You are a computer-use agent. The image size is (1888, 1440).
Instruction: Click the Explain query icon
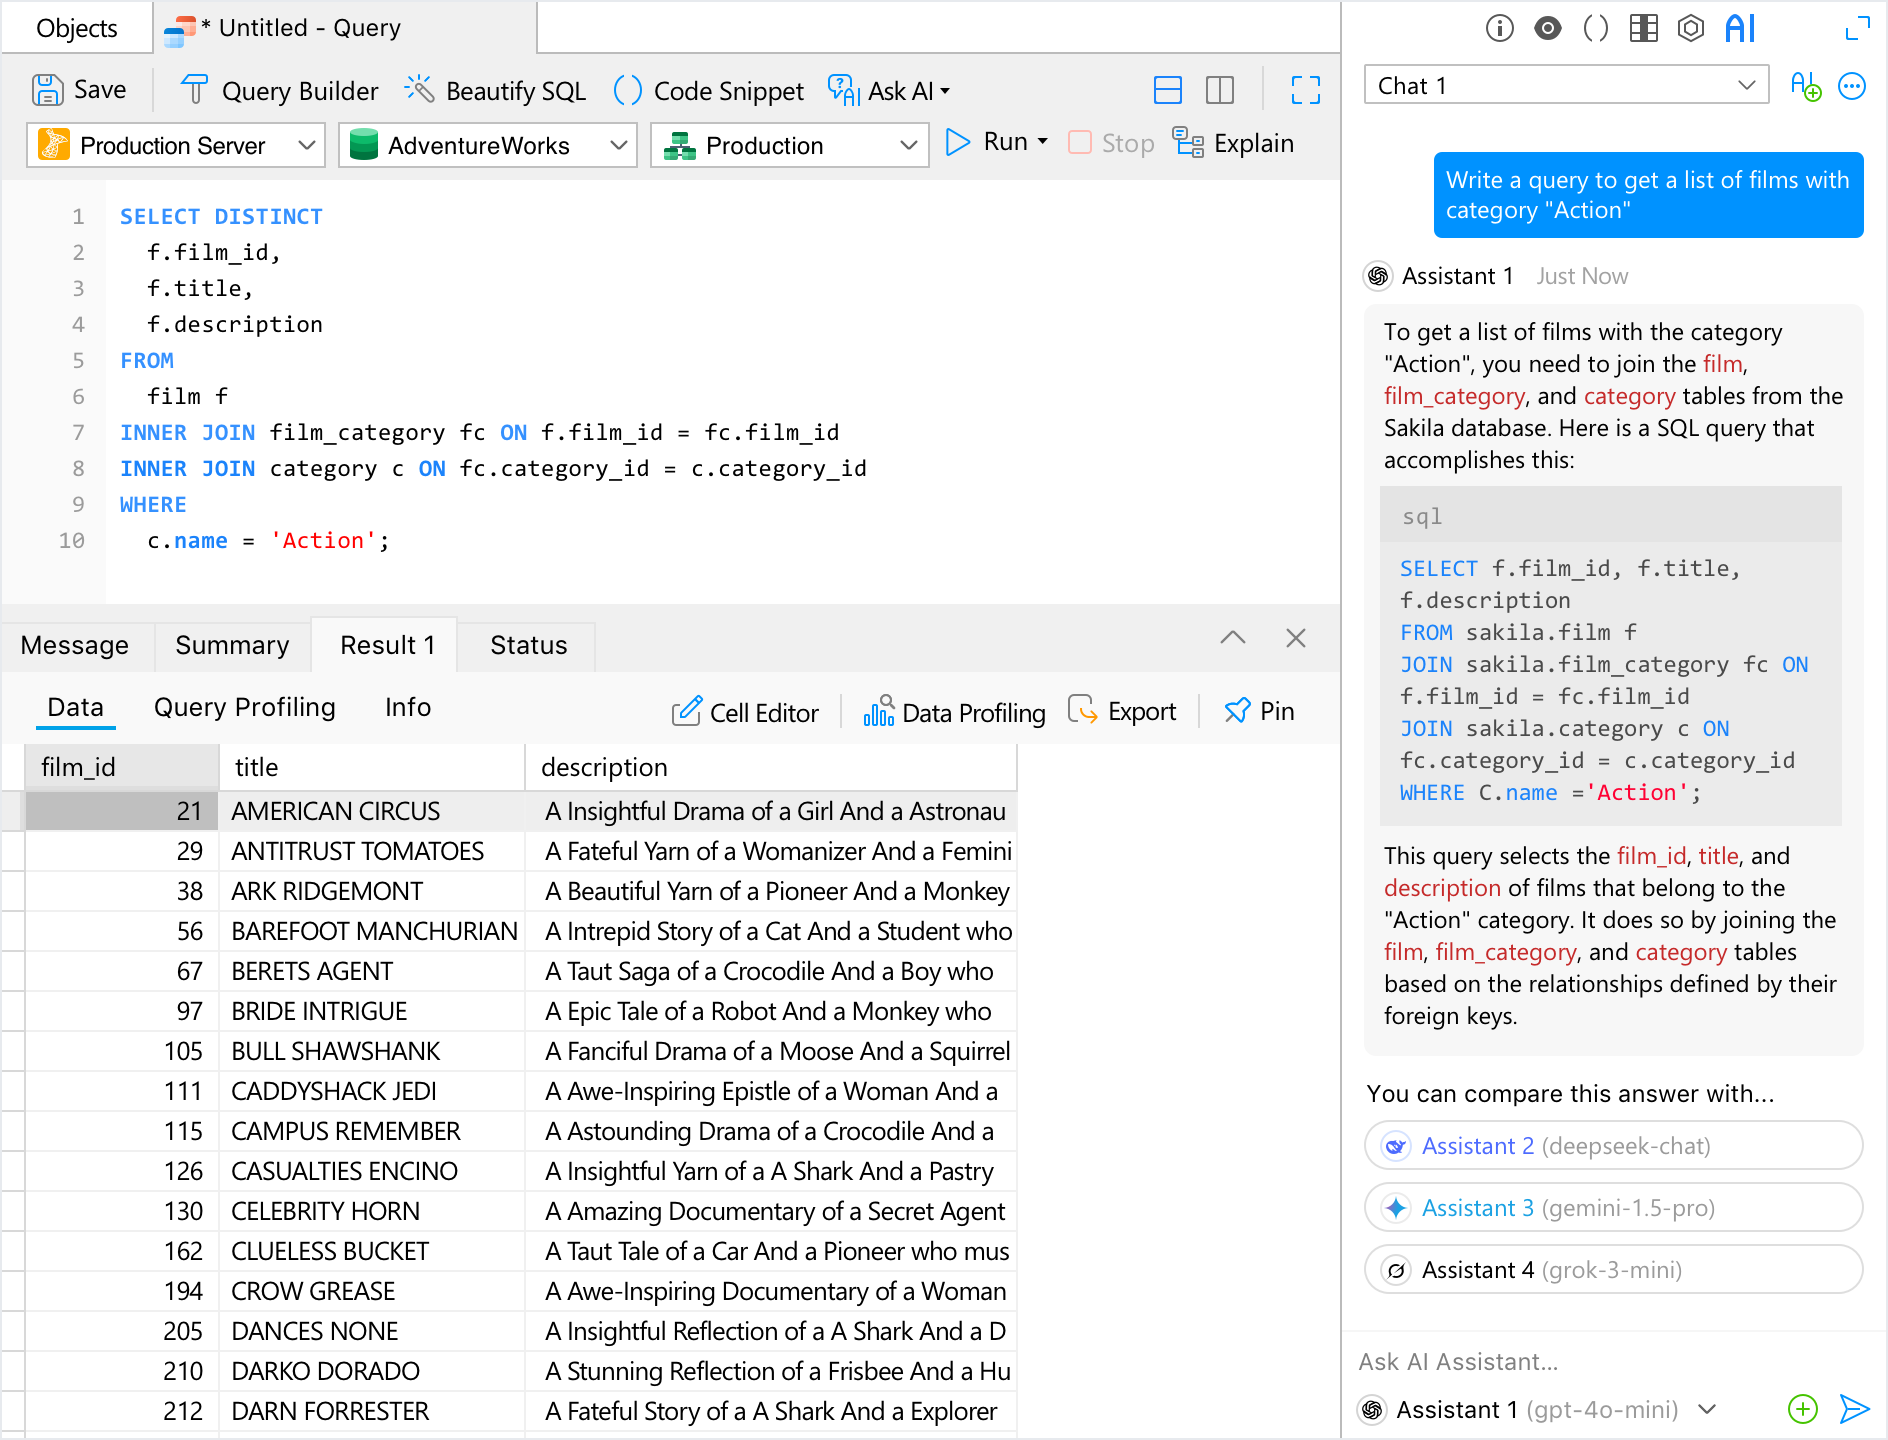pos(1188,143)
